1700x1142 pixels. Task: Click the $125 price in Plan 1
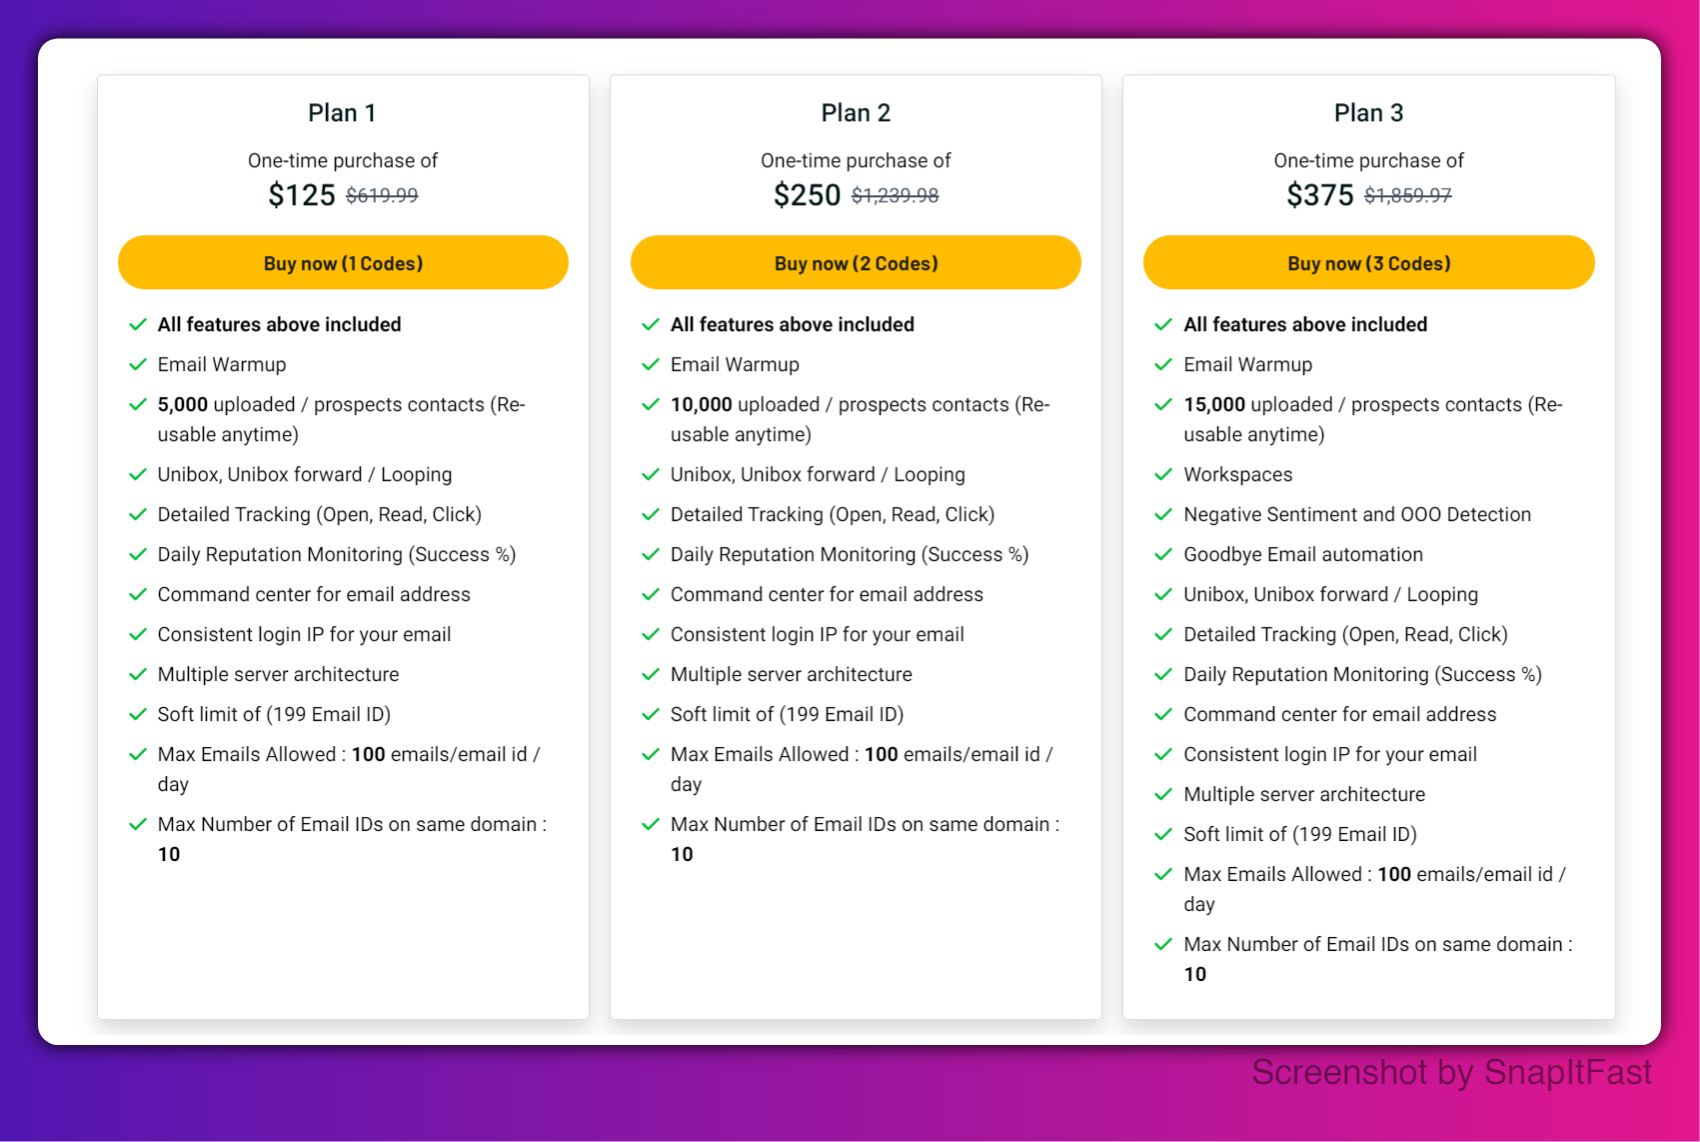tap(301, 195)
